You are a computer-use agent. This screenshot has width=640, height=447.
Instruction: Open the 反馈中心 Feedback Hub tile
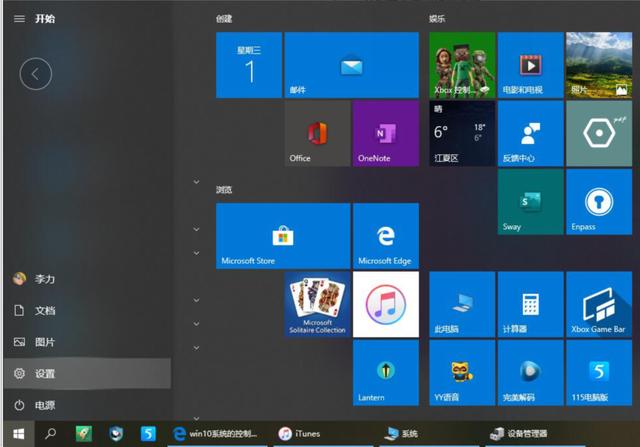pyautogui.click(x=531, y=133)
